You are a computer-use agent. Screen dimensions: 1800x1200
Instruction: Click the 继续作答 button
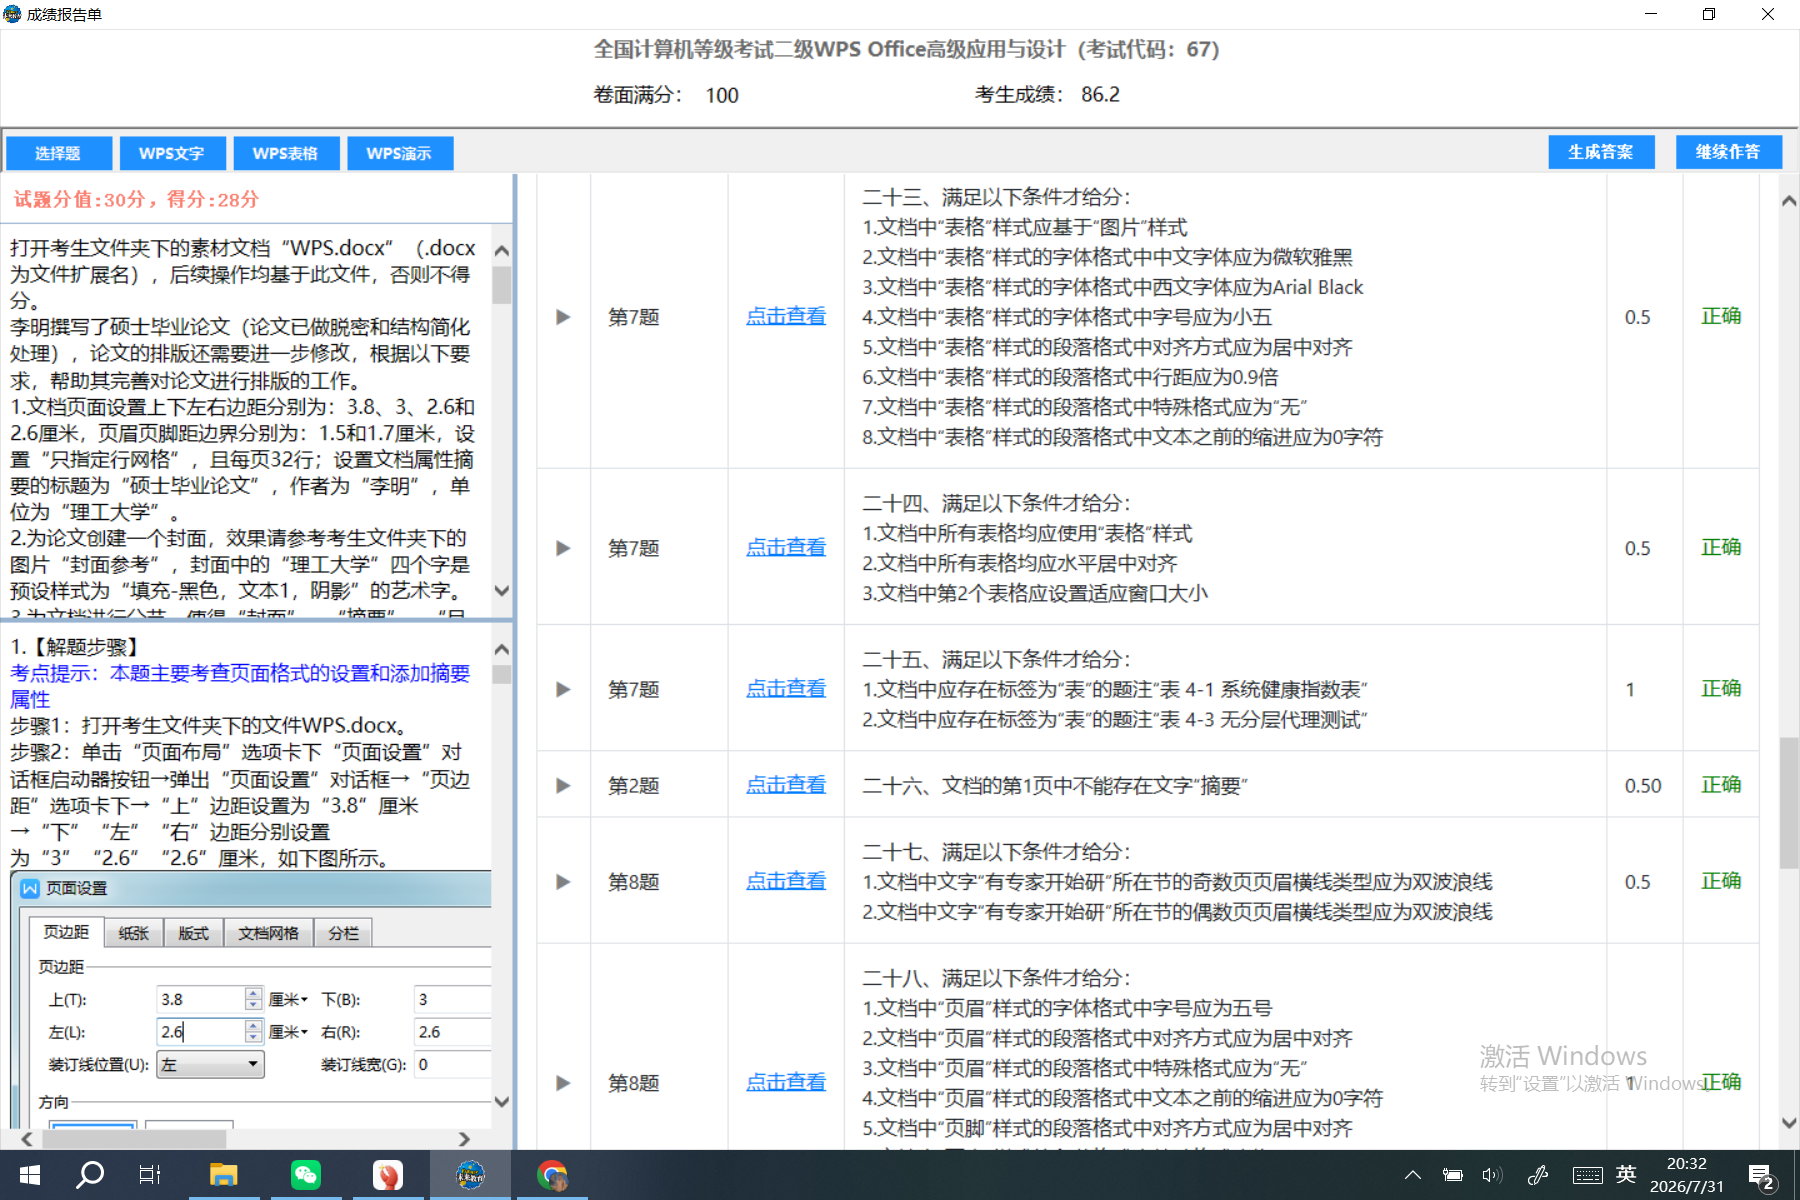(1729, 152)
